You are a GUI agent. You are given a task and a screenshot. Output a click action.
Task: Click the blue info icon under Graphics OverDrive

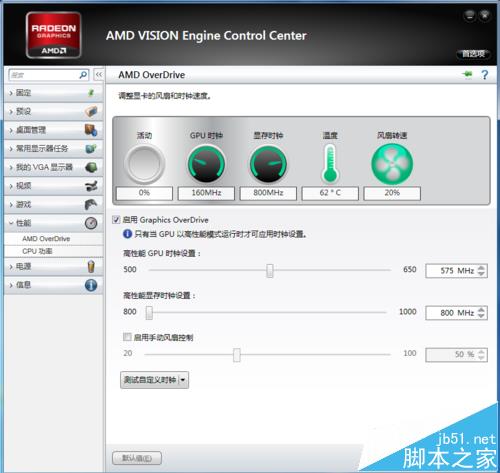tap(127, 234)
